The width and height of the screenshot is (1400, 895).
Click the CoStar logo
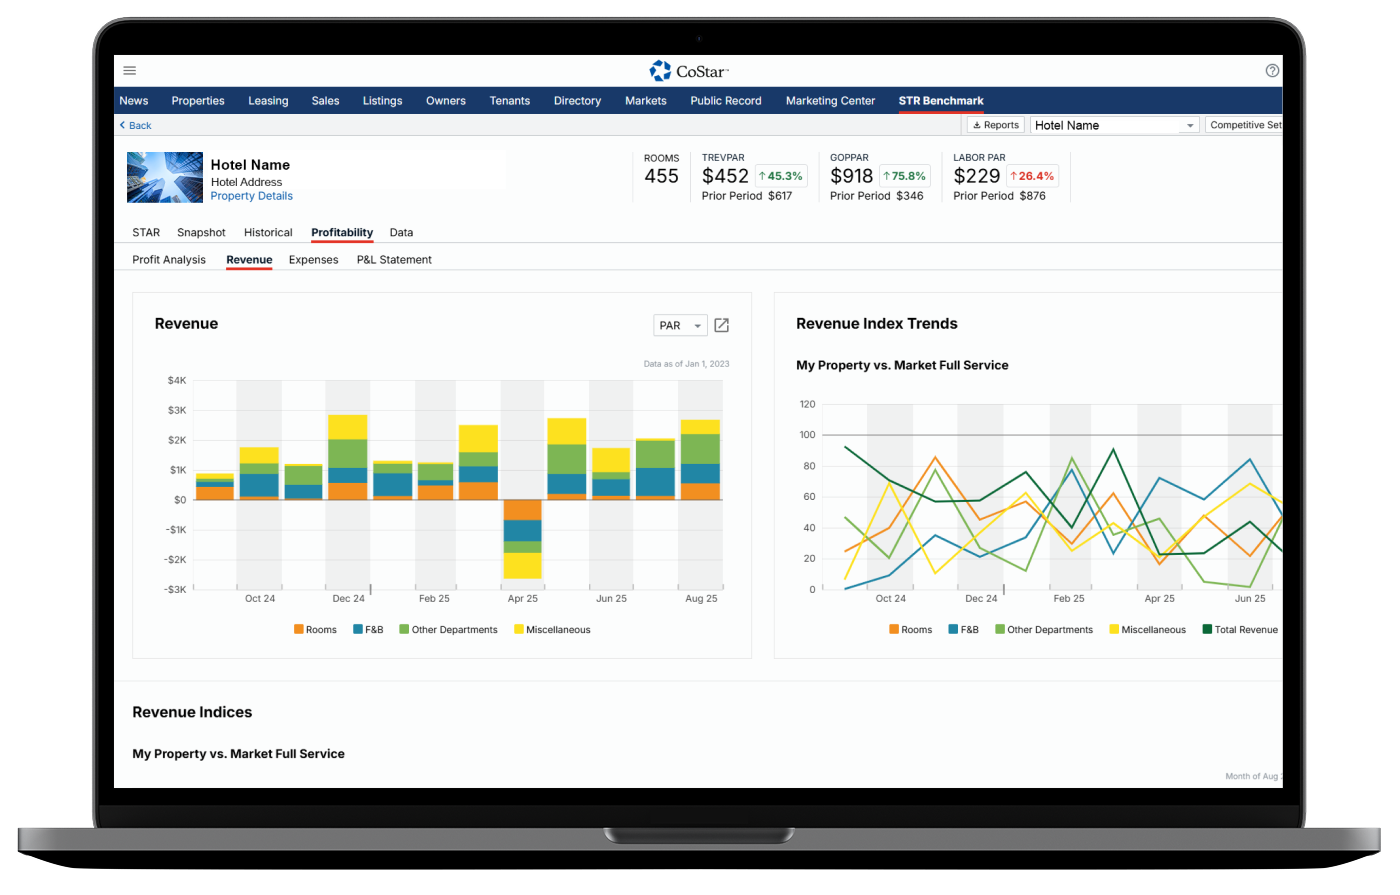[x=689, y=71]
